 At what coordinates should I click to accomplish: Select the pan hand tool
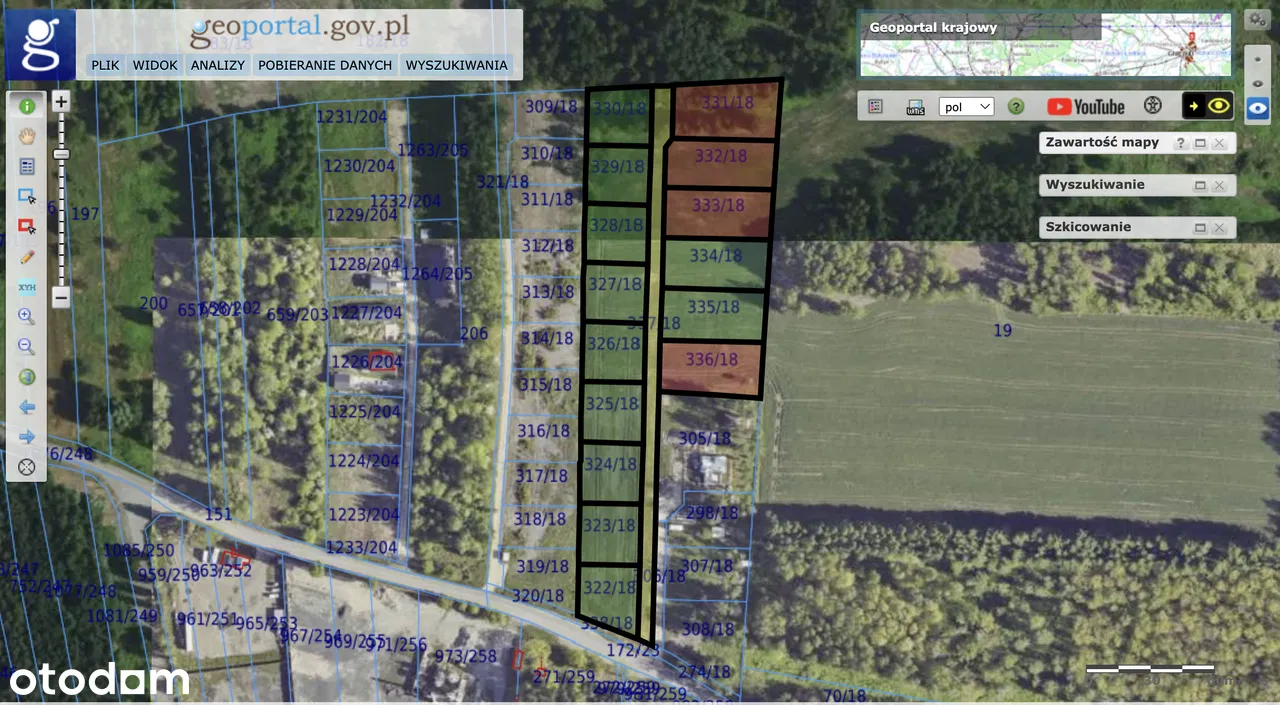point(27,136)
